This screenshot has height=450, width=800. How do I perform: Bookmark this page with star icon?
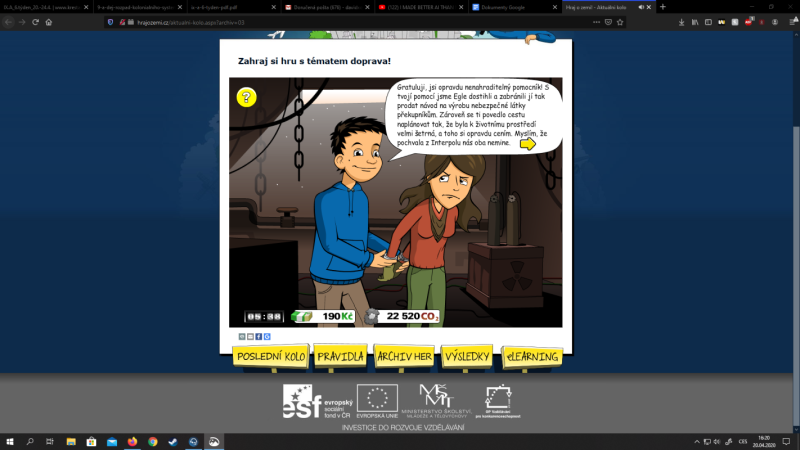[x=620, y=22]
